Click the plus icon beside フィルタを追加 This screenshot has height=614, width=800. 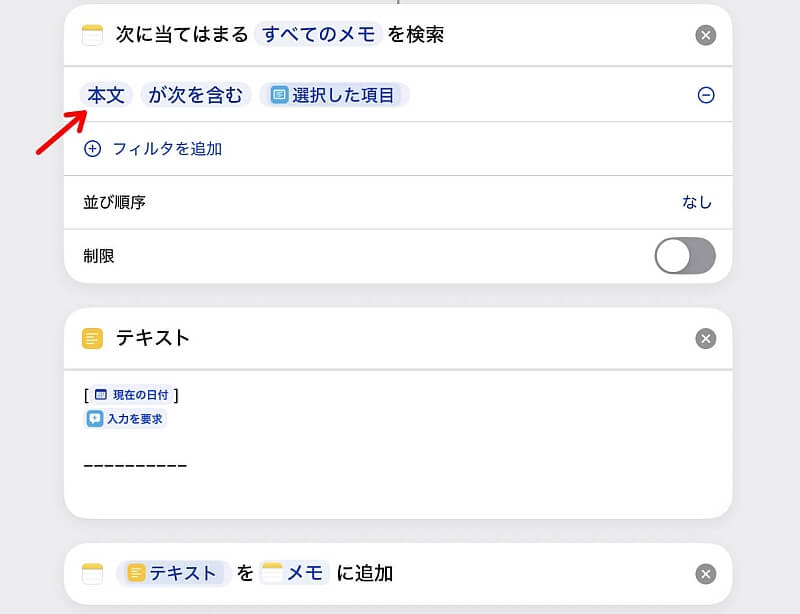[92, 149]
